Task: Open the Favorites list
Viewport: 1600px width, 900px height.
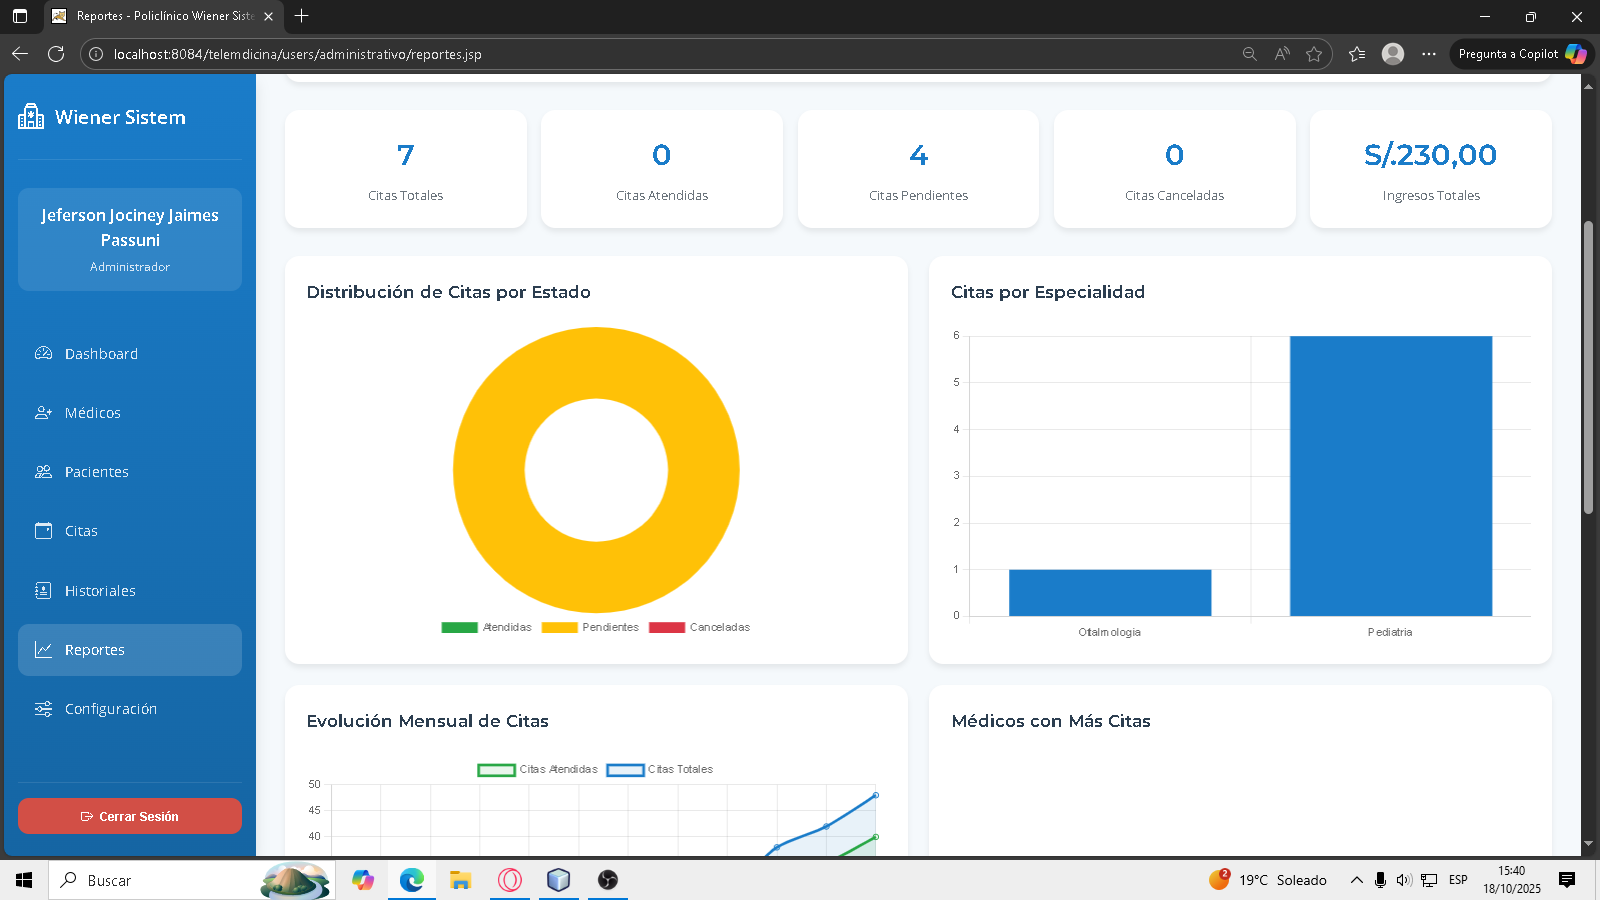Action: (1357, 54)
